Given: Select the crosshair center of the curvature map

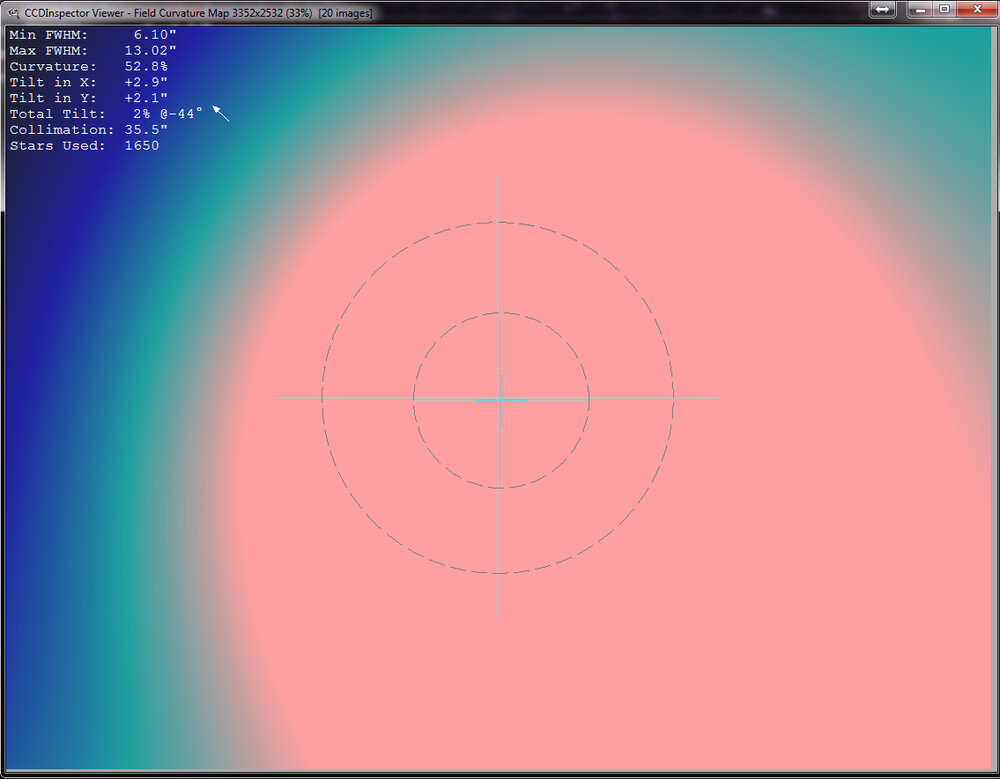Looking at the screenshot, I should (499, 398).
